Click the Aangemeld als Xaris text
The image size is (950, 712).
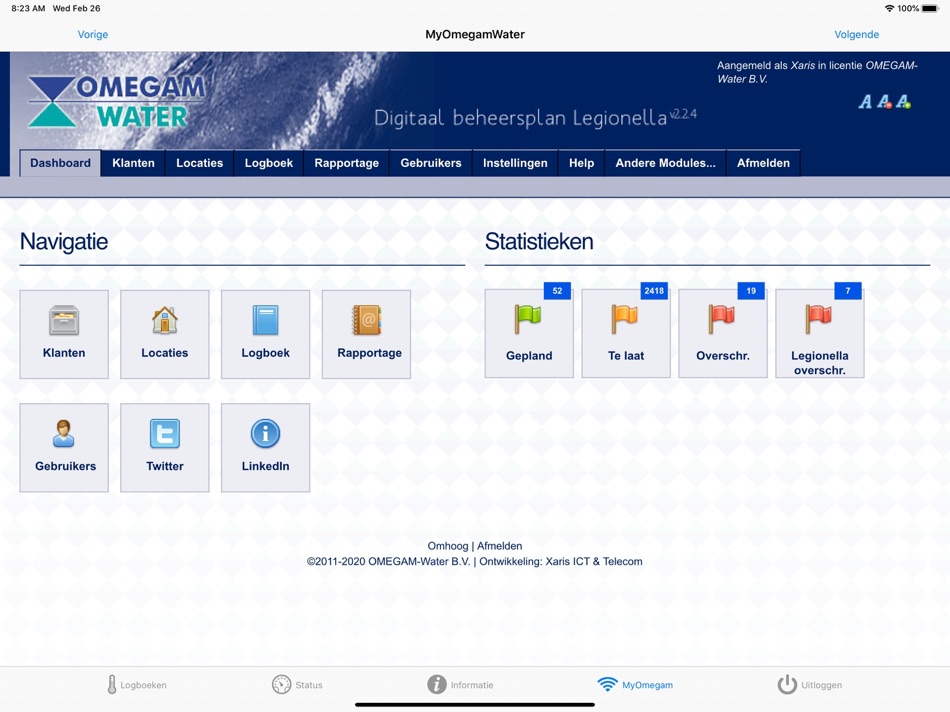click(x=817, y=72)
